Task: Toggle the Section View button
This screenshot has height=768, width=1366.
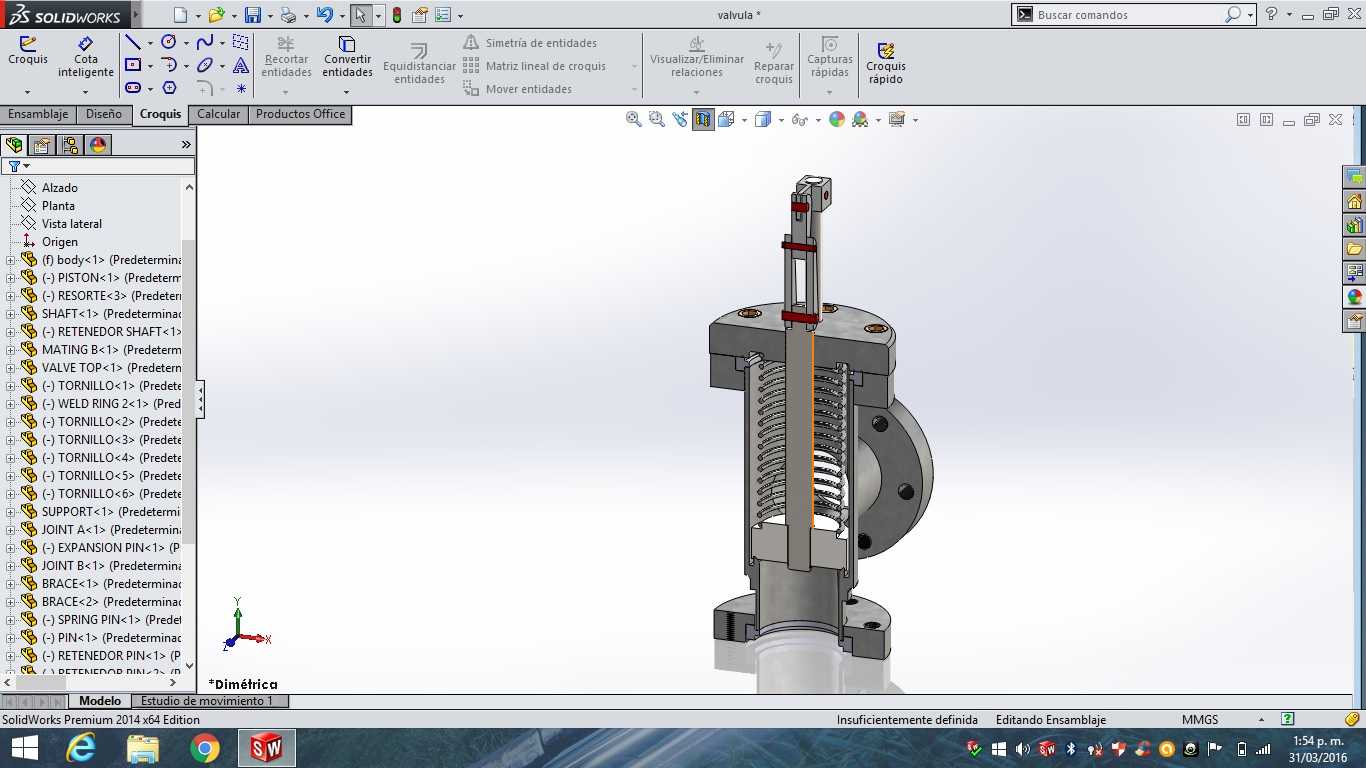Action: tap(703, 119)
